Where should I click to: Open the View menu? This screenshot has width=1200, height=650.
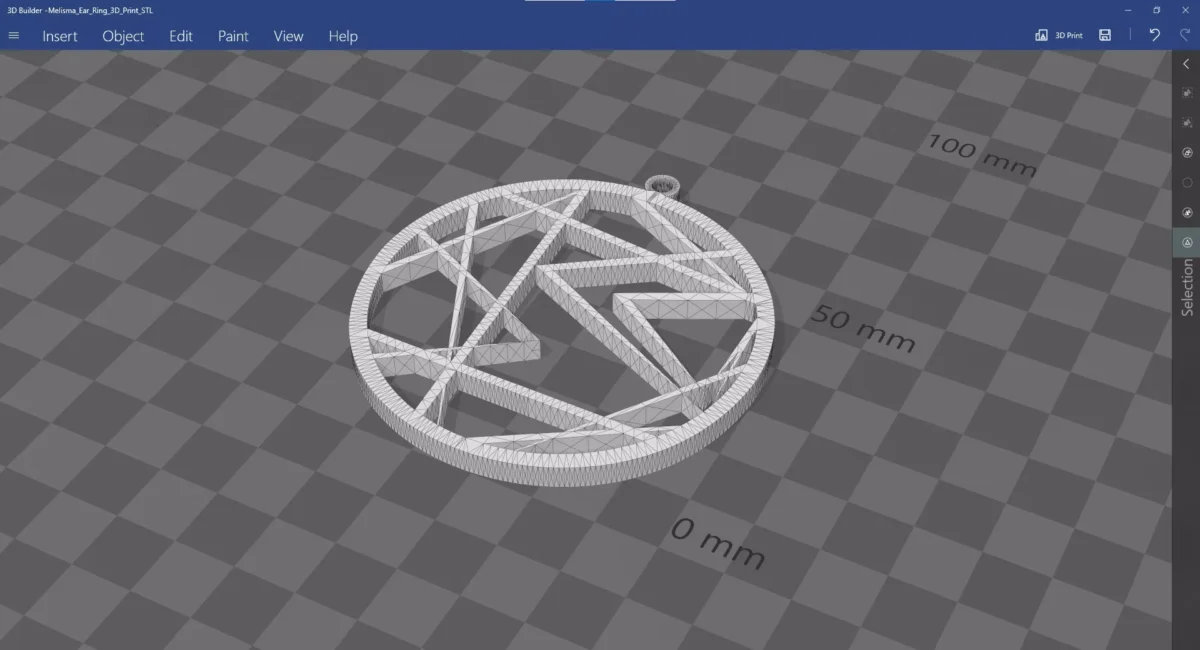click(x=288, y=36)
